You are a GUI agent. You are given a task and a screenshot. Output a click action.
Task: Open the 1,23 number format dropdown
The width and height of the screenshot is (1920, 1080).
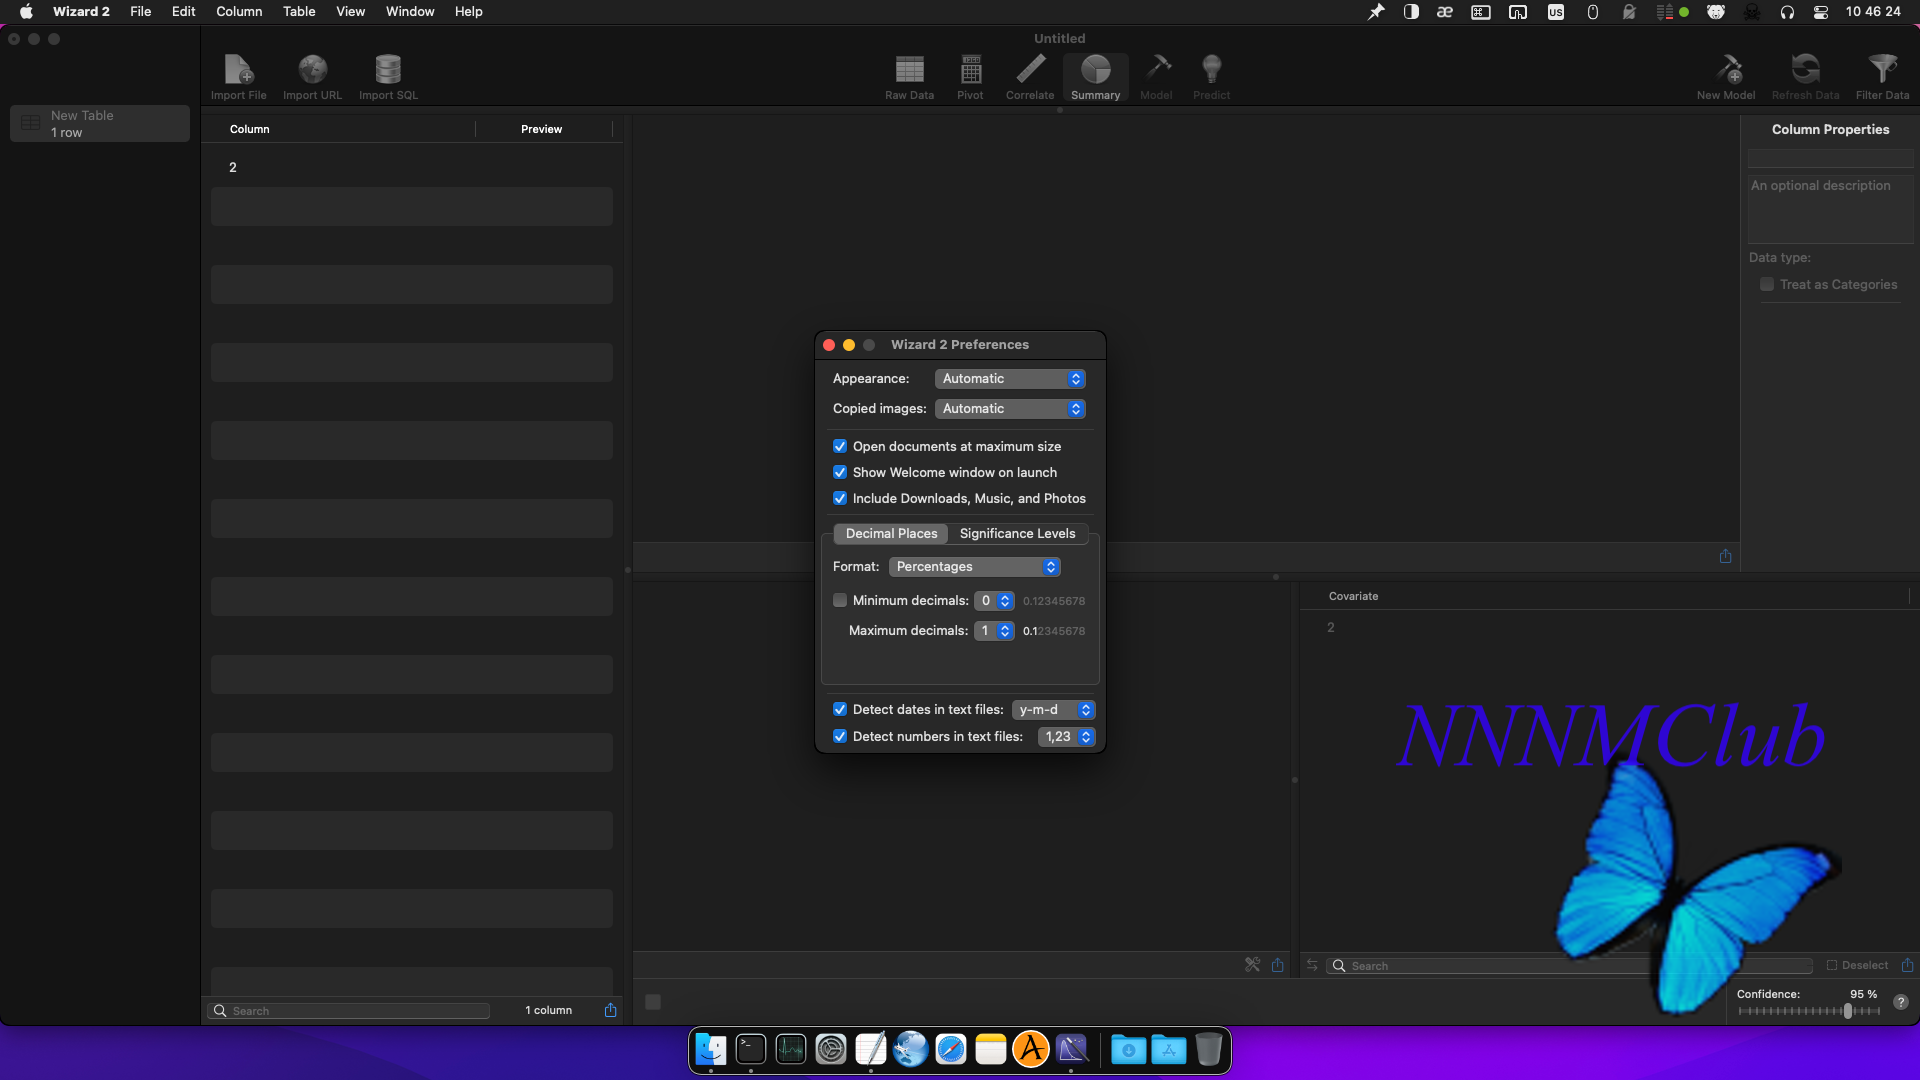point(1067,736)
